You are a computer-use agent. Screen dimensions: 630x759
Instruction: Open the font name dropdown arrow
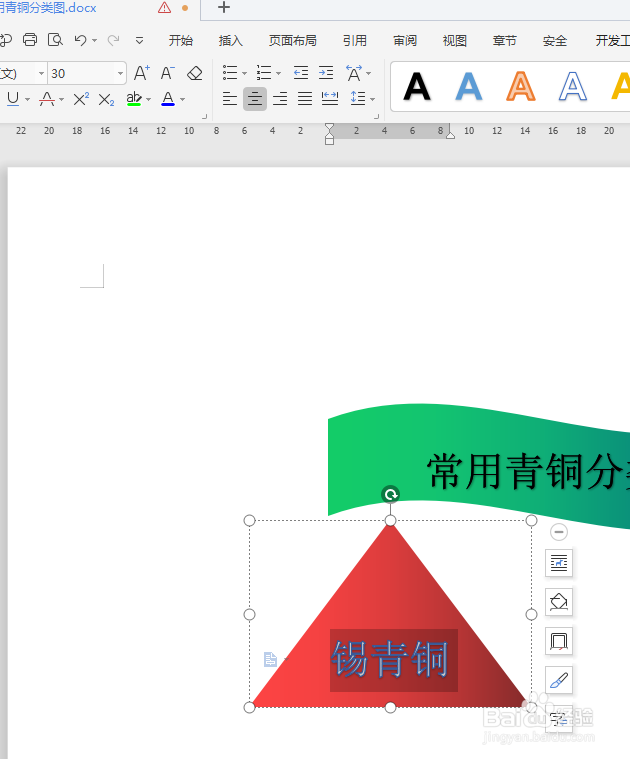coord(41,74)
